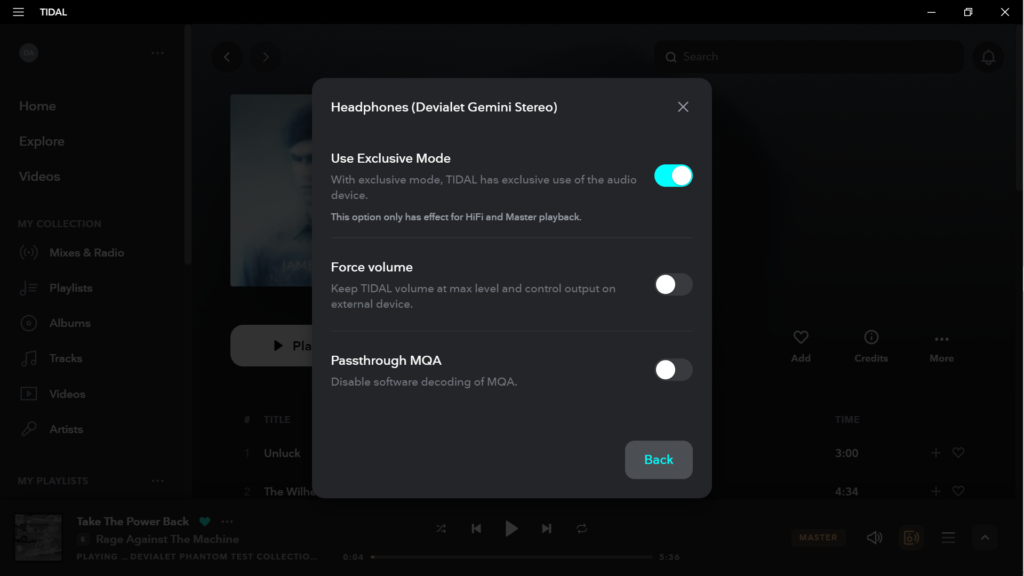Favorite the Unluck track

958,453
